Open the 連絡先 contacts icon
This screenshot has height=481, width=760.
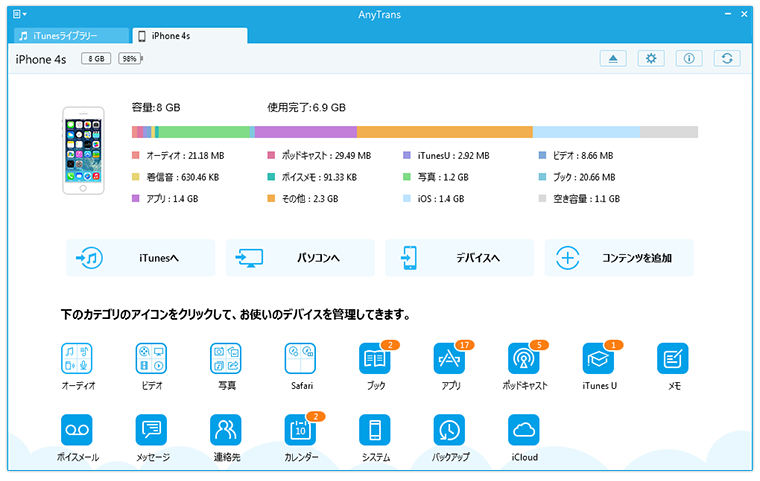pyautogui.click(x=226, y=430)
